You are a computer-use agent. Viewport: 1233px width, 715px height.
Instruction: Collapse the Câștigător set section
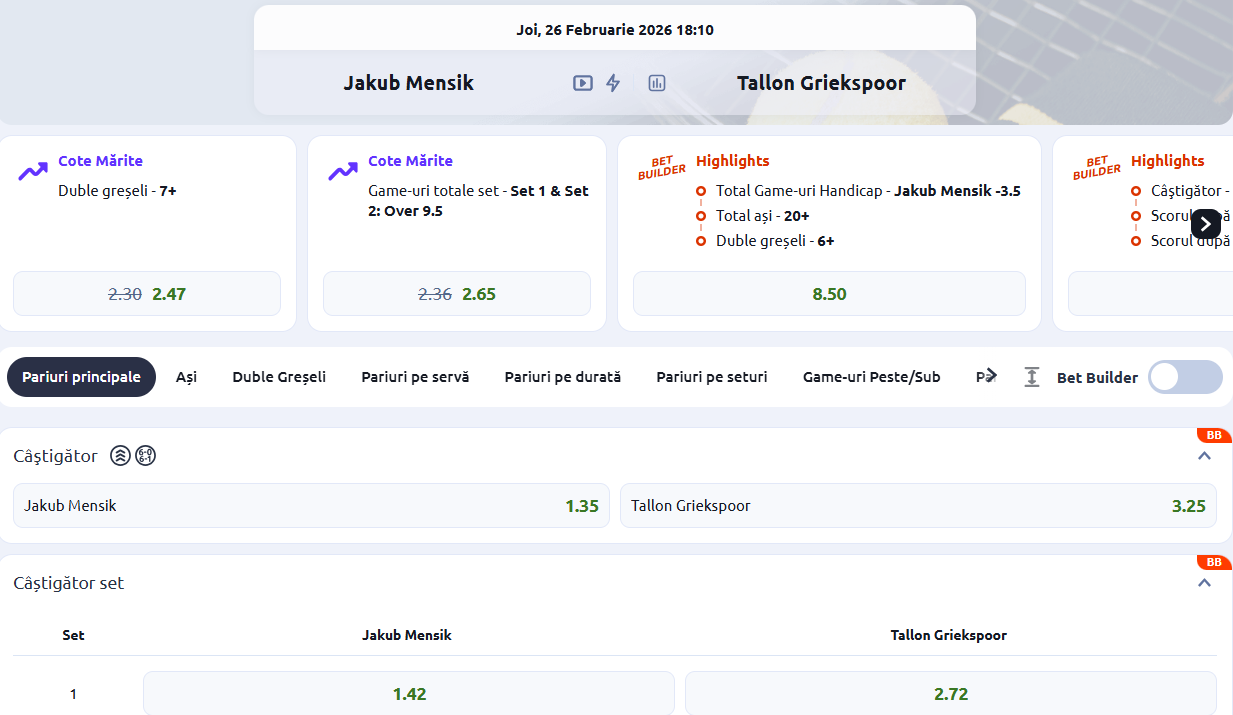pos(1204,583)
